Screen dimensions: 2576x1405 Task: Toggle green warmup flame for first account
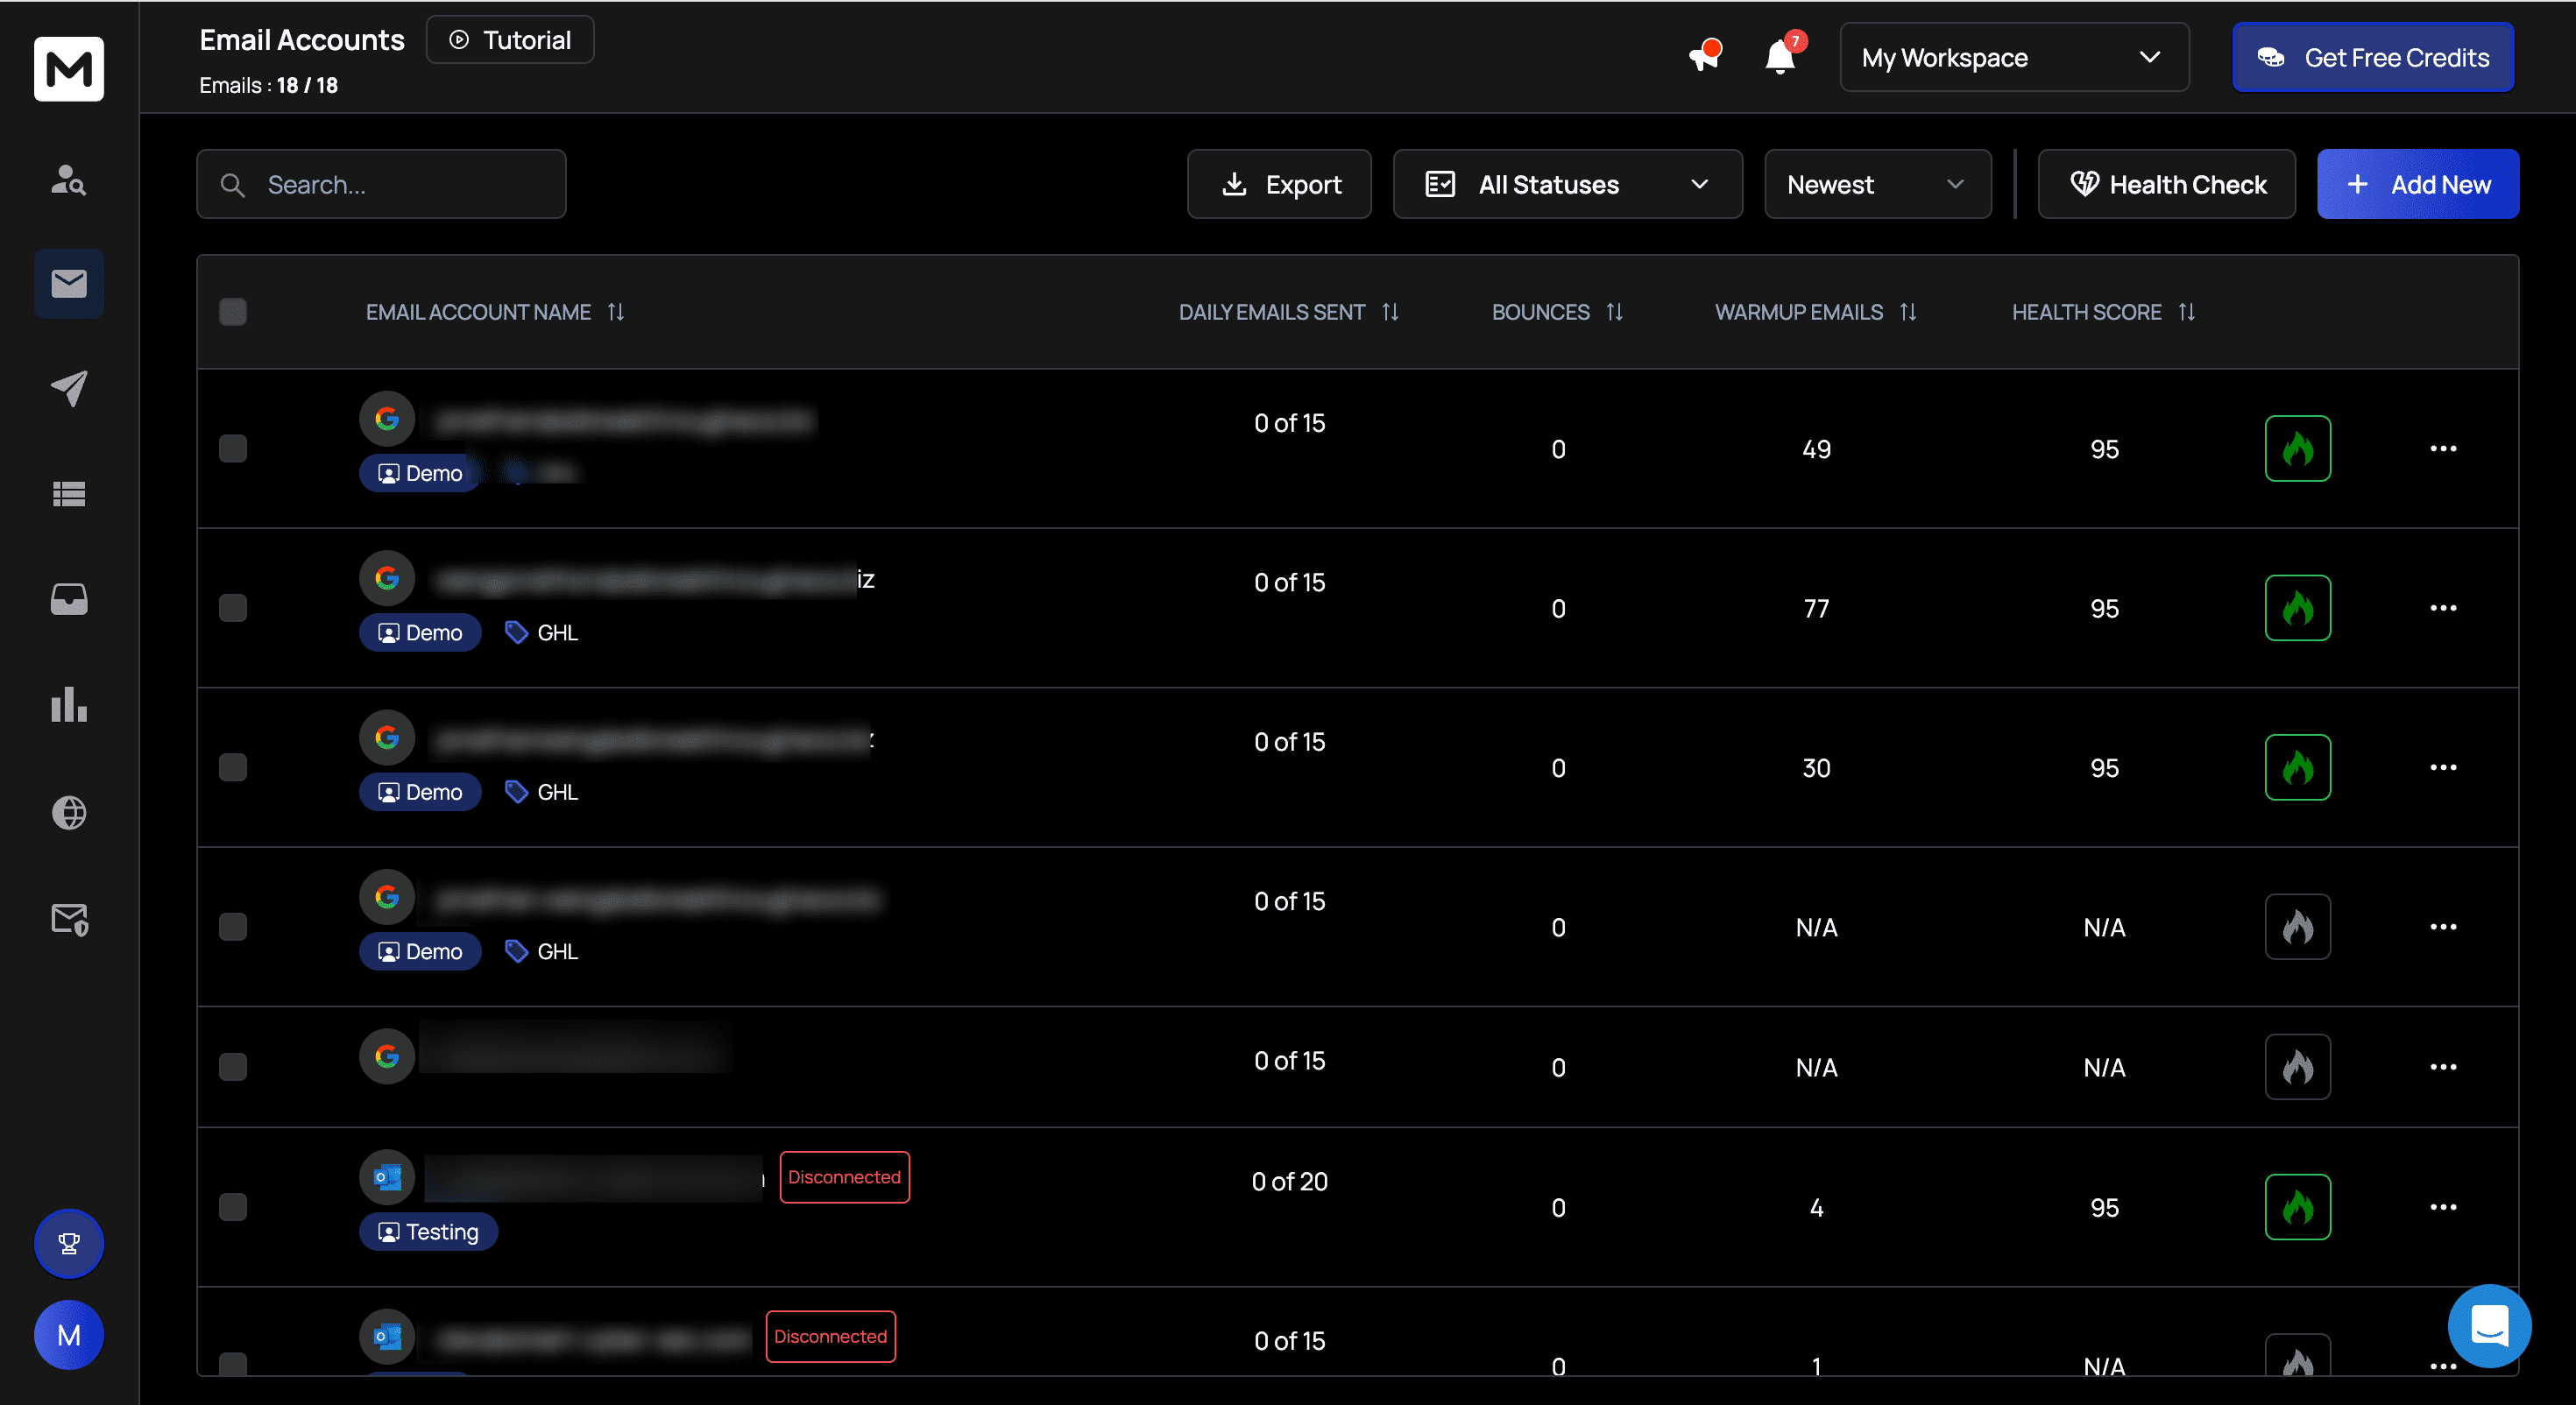(2297, 449)
